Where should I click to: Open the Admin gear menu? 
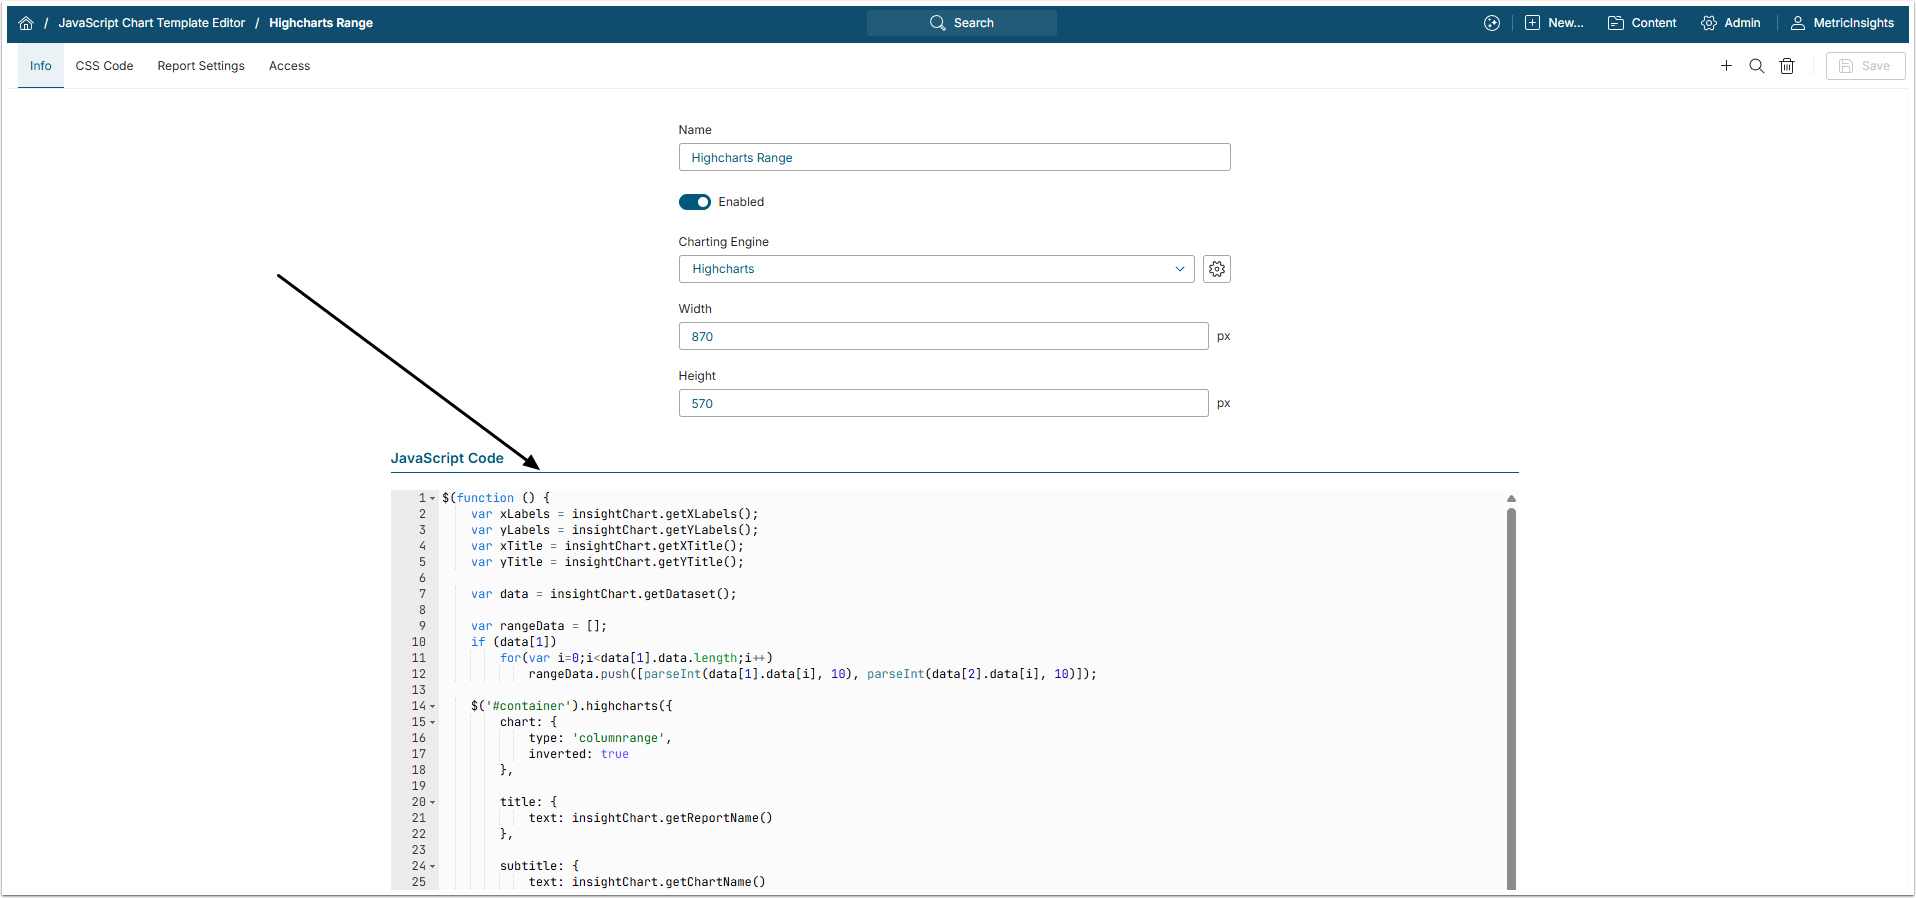[x=1730, y=23]
